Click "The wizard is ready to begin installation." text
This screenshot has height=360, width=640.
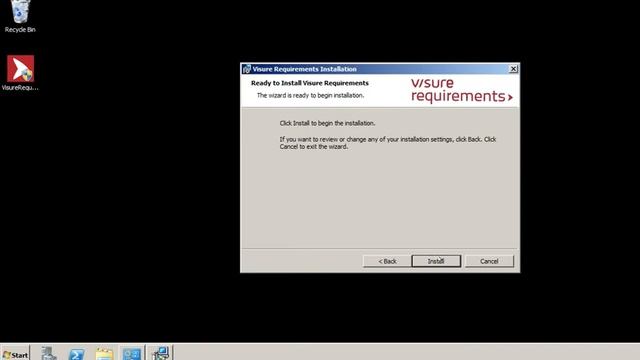click(x=310, y=95)
